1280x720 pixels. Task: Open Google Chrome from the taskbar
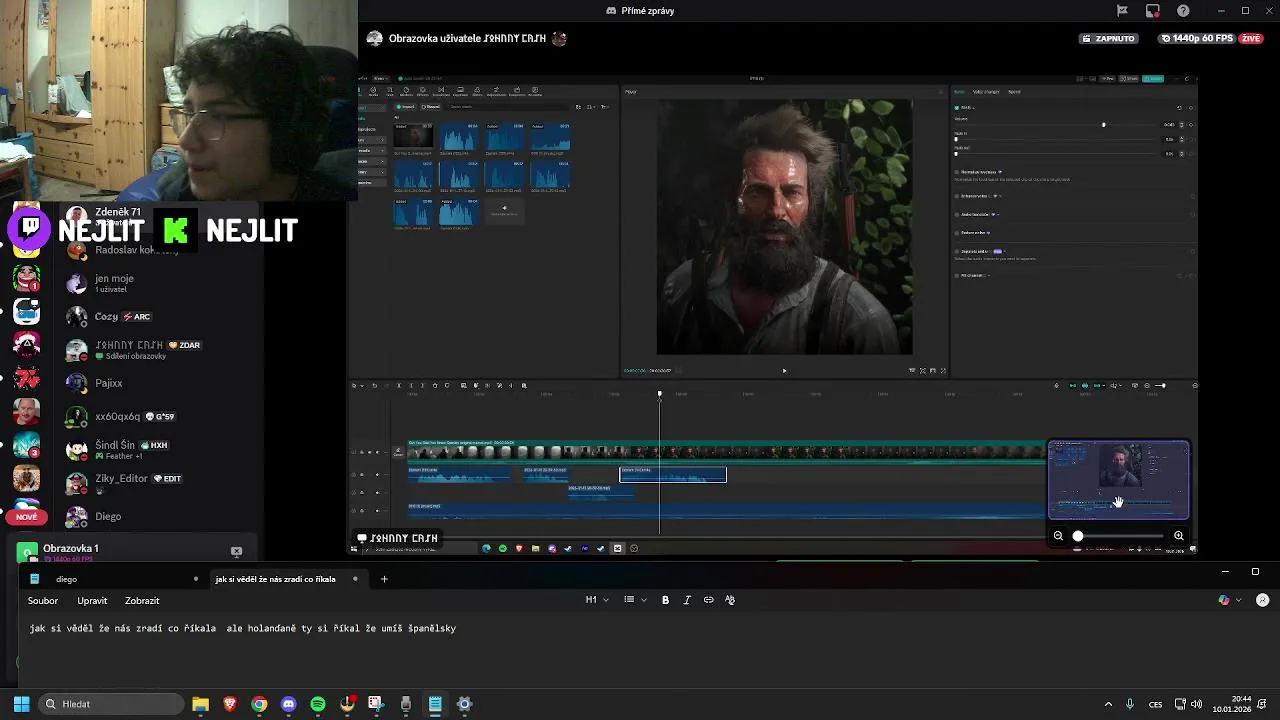[x=259, y=704]
